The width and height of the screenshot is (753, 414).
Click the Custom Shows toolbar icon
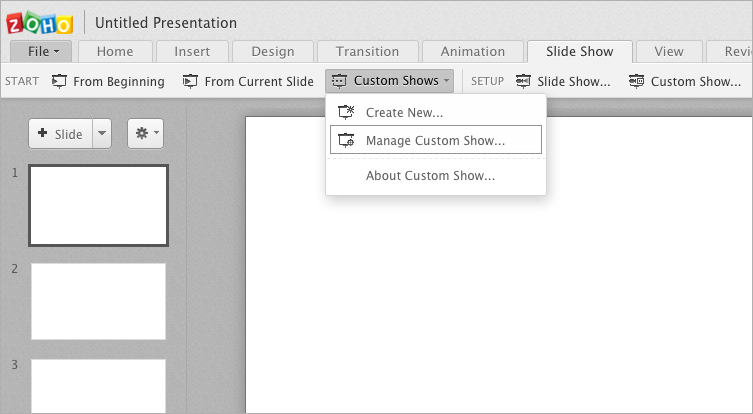point(340,81)
